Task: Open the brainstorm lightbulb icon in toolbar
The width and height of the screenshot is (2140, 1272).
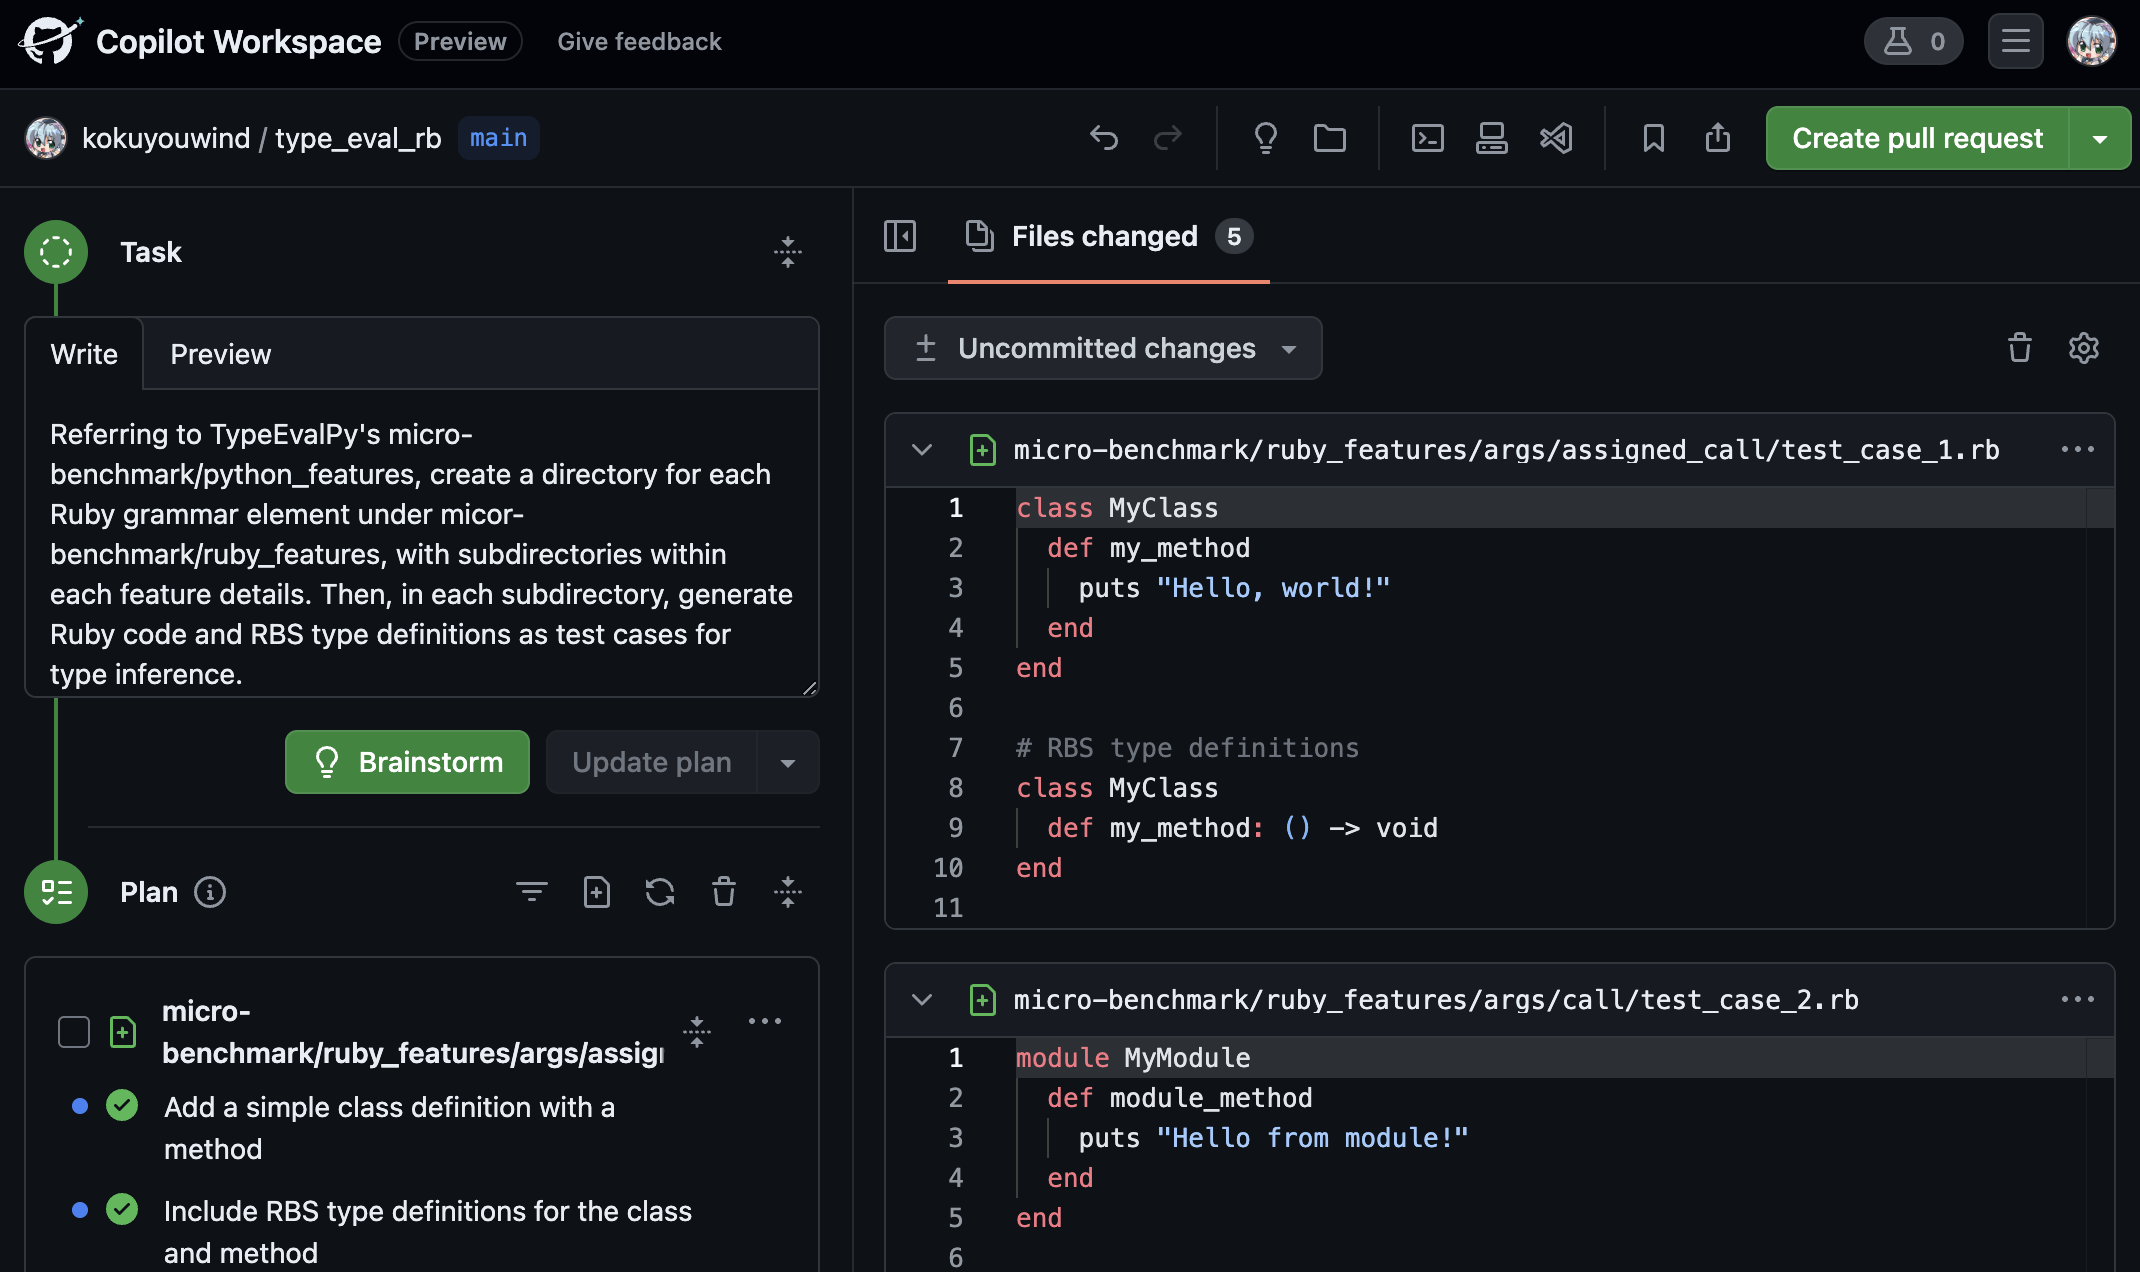Action: (1265, 138)
